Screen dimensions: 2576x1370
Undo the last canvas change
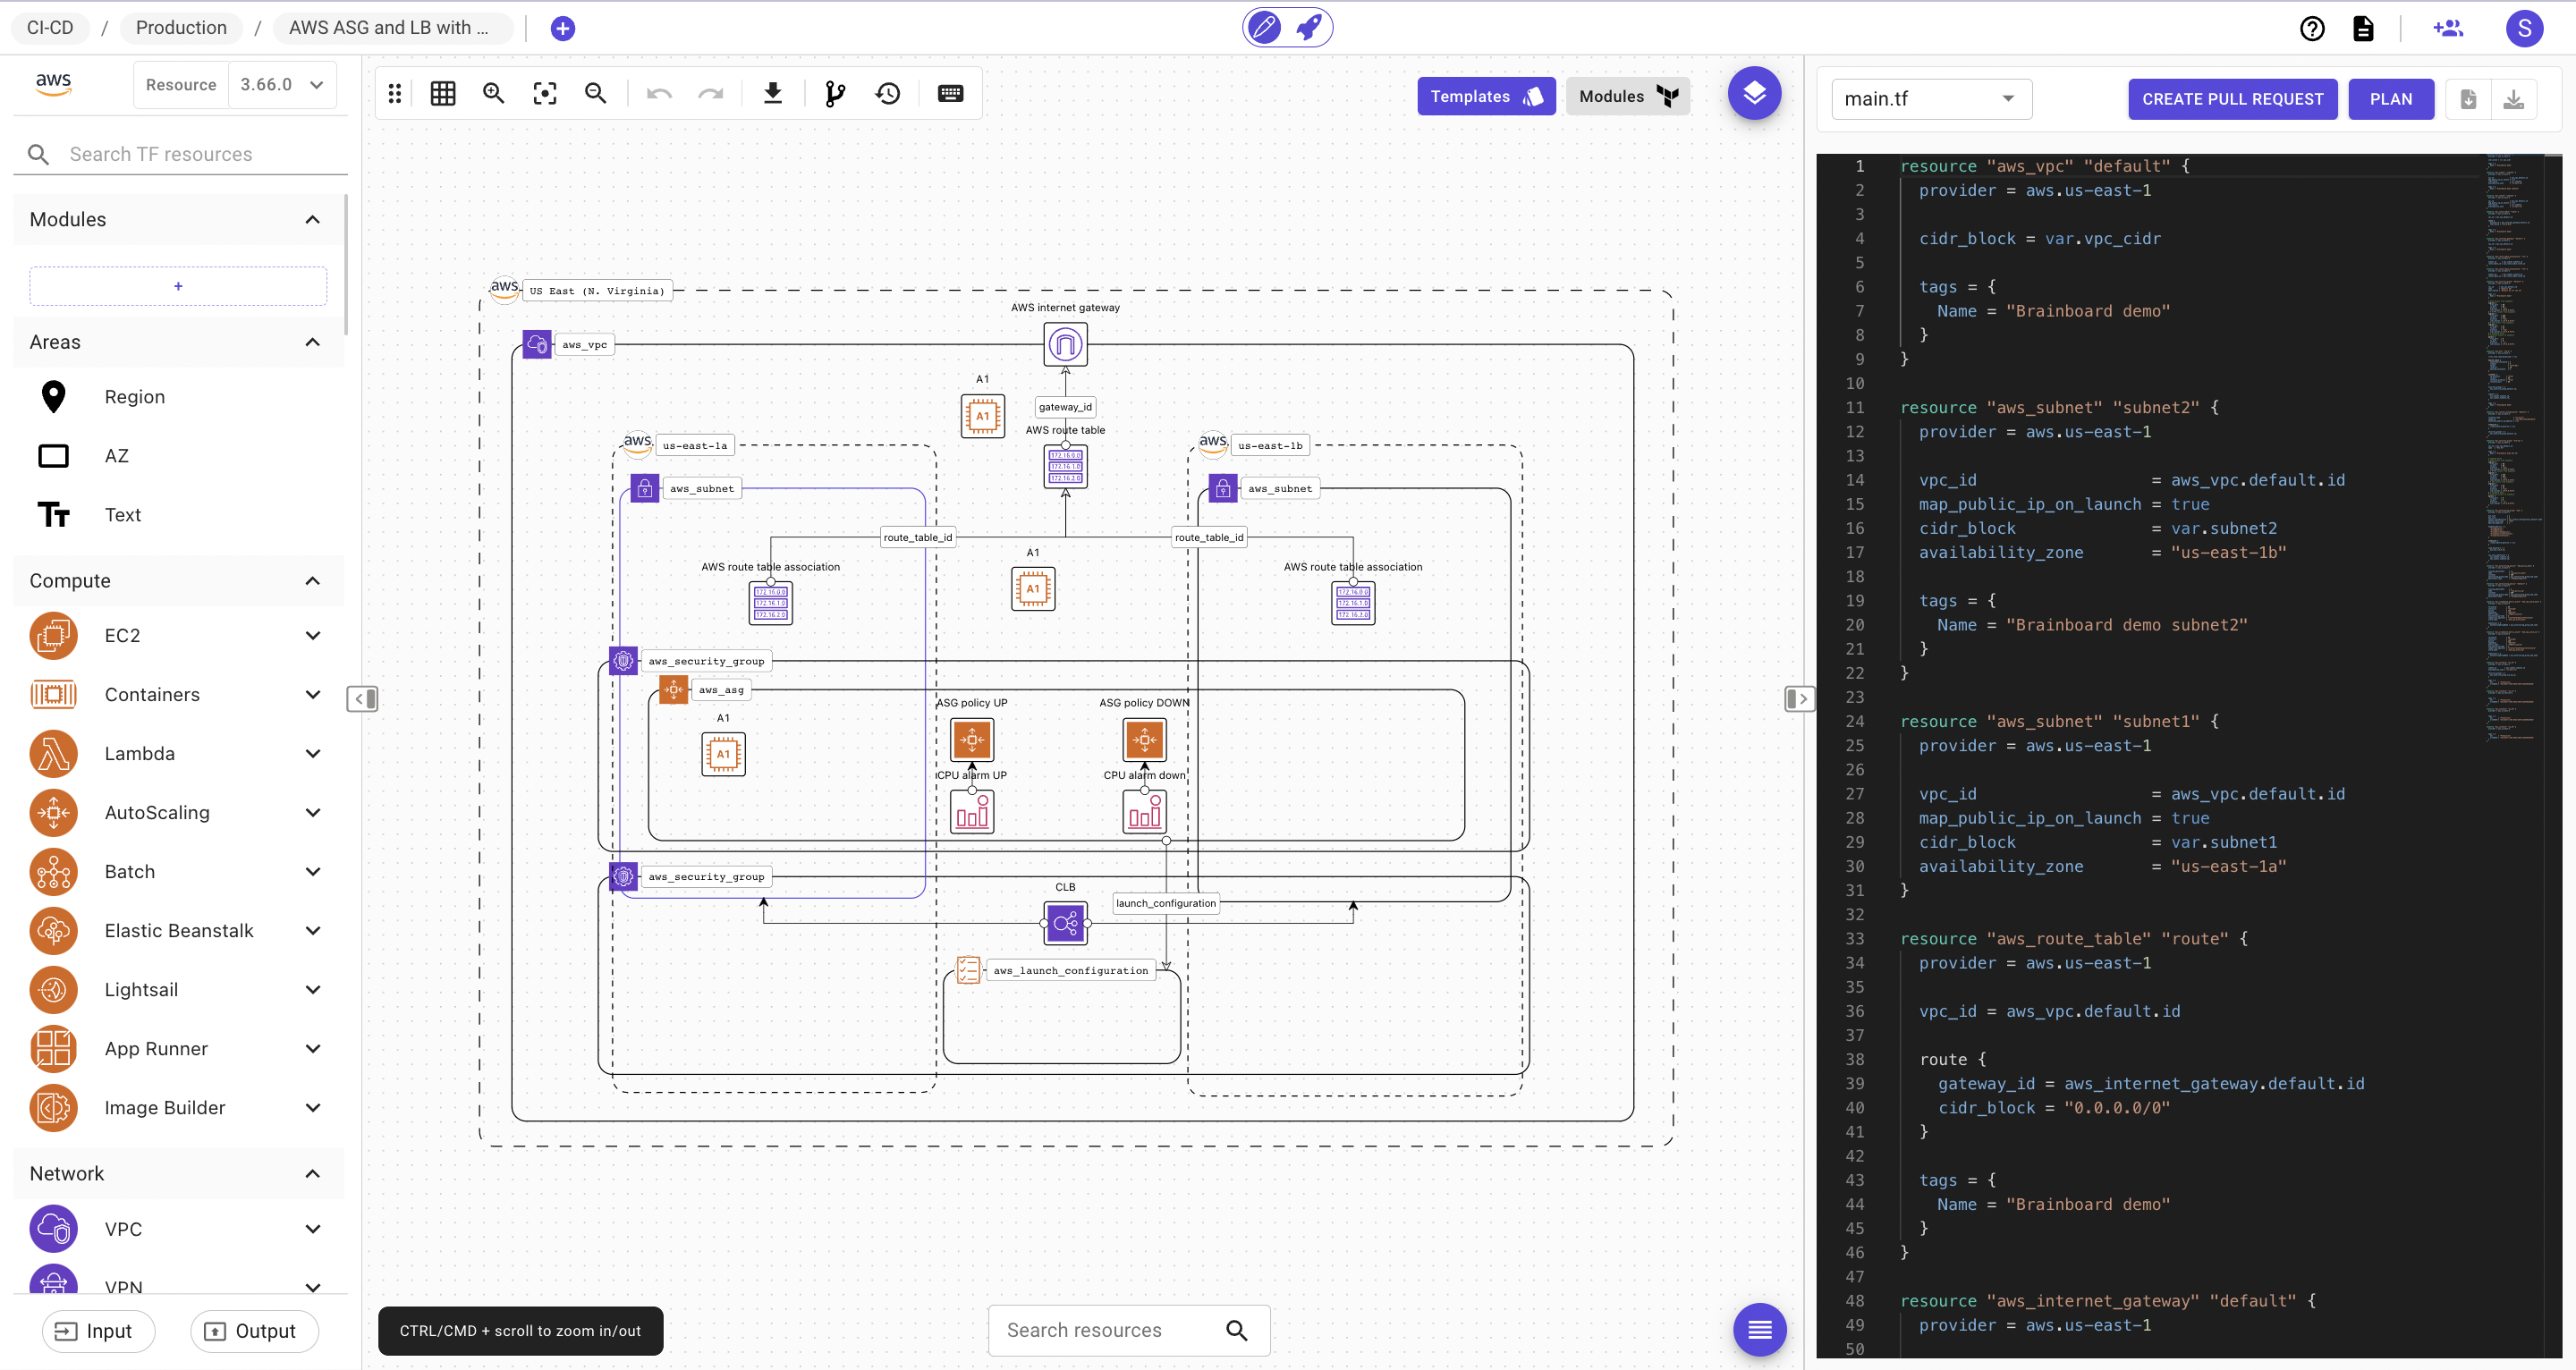(x=659, y=93)
